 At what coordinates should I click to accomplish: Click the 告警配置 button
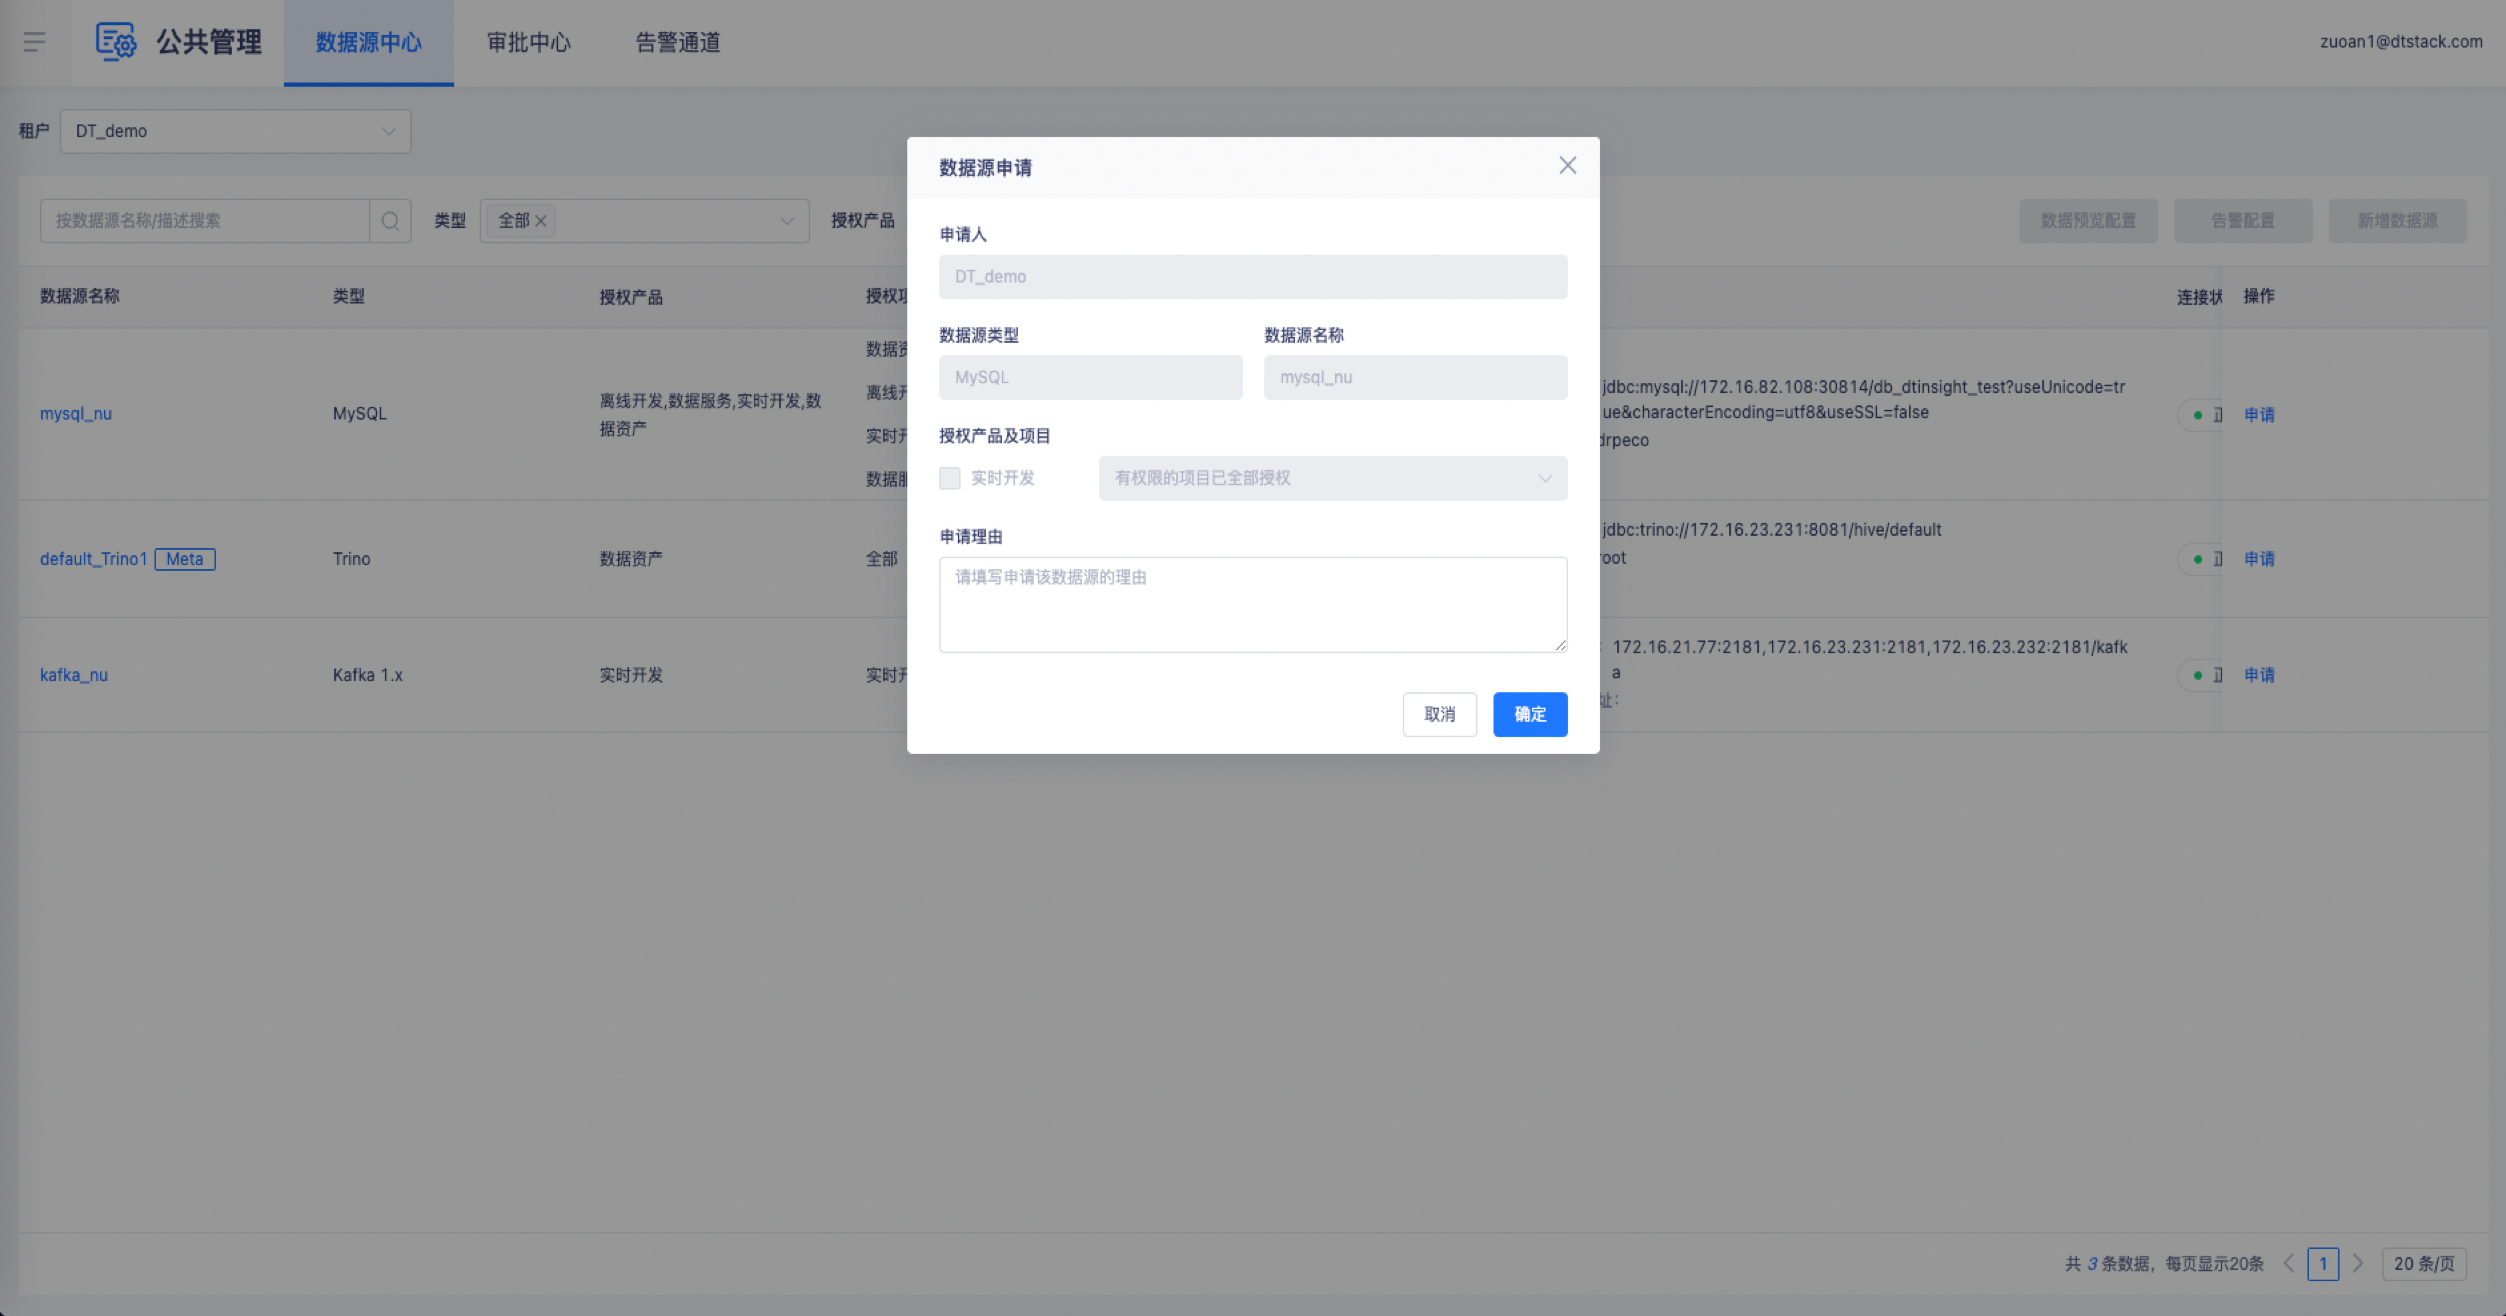coord(2243,221)
